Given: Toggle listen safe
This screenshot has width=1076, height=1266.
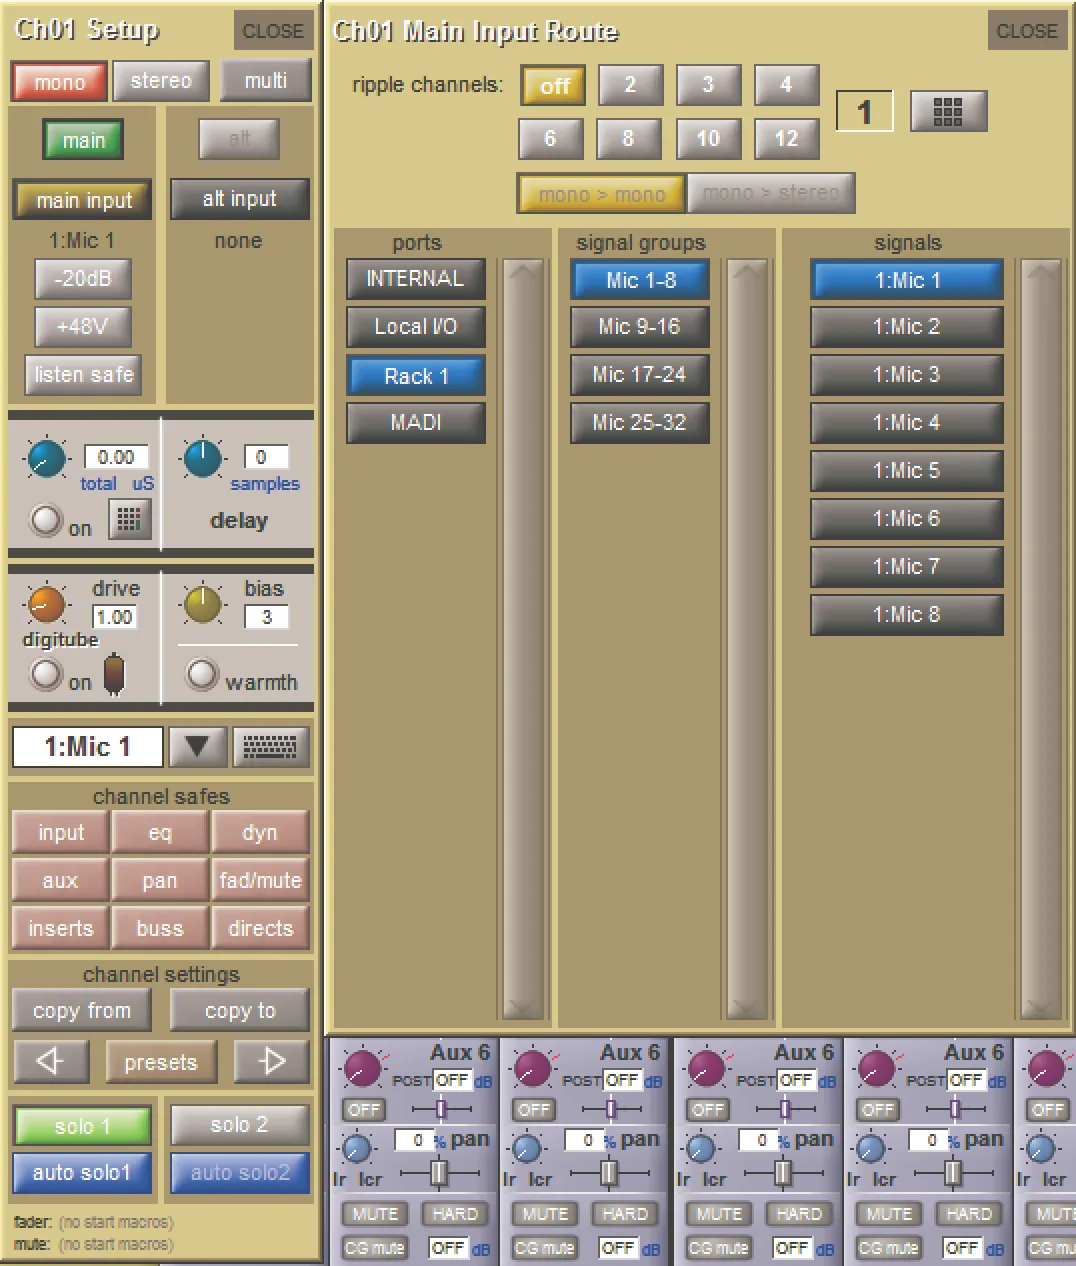Looking at the screenshot, I should pos(83,375).
